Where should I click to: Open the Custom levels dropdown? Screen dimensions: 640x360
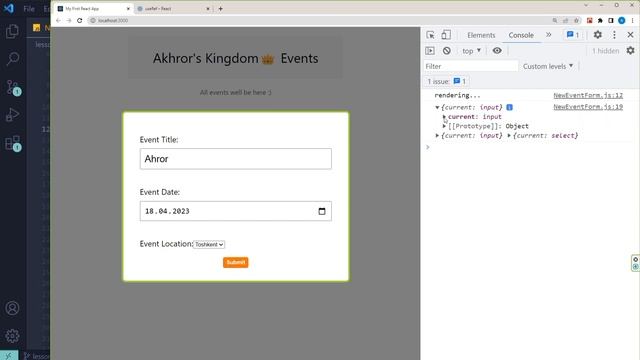pos(548,66)
